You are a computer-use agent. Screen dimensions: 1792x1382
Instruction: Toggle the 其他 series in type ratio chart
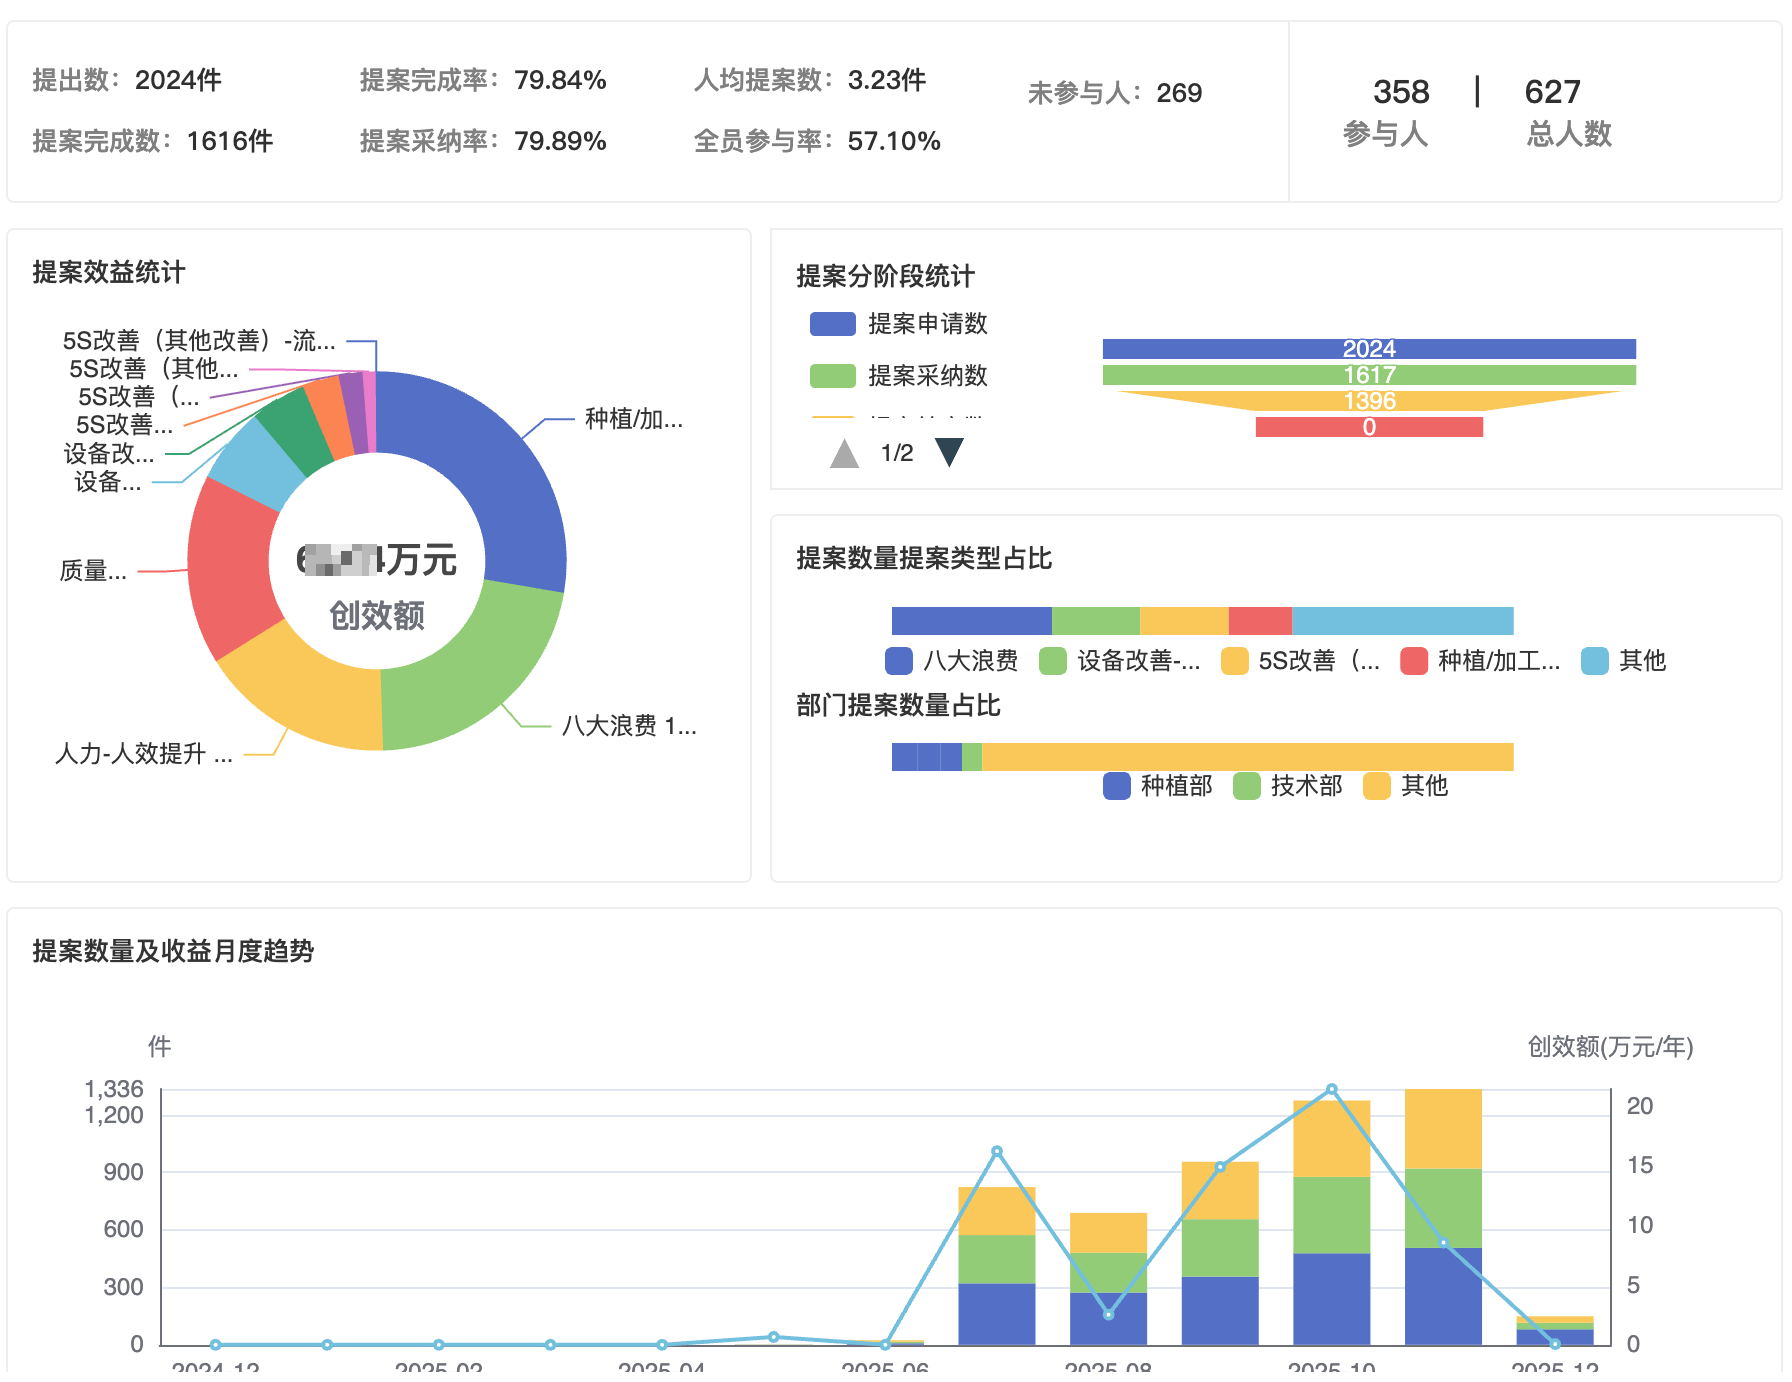(1596, 661)
